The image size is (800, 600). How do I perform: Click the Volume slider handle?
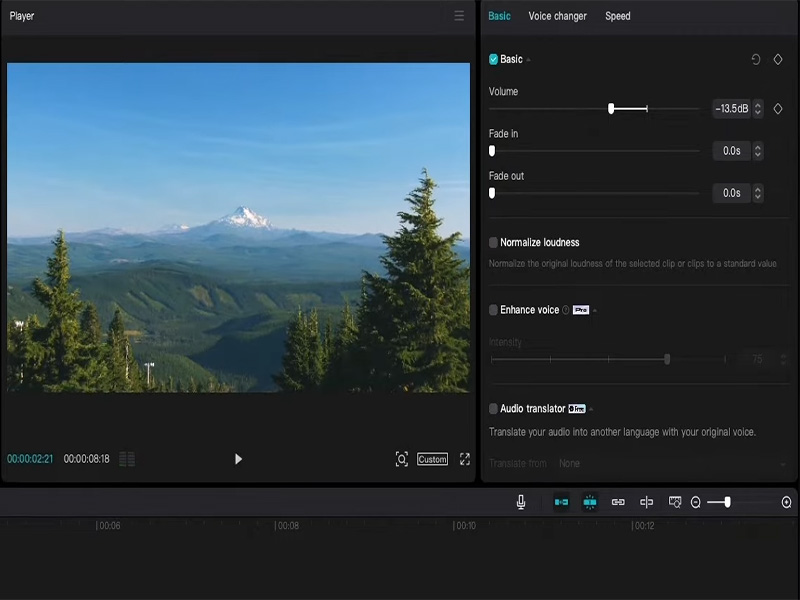click(x=612, y=108)
